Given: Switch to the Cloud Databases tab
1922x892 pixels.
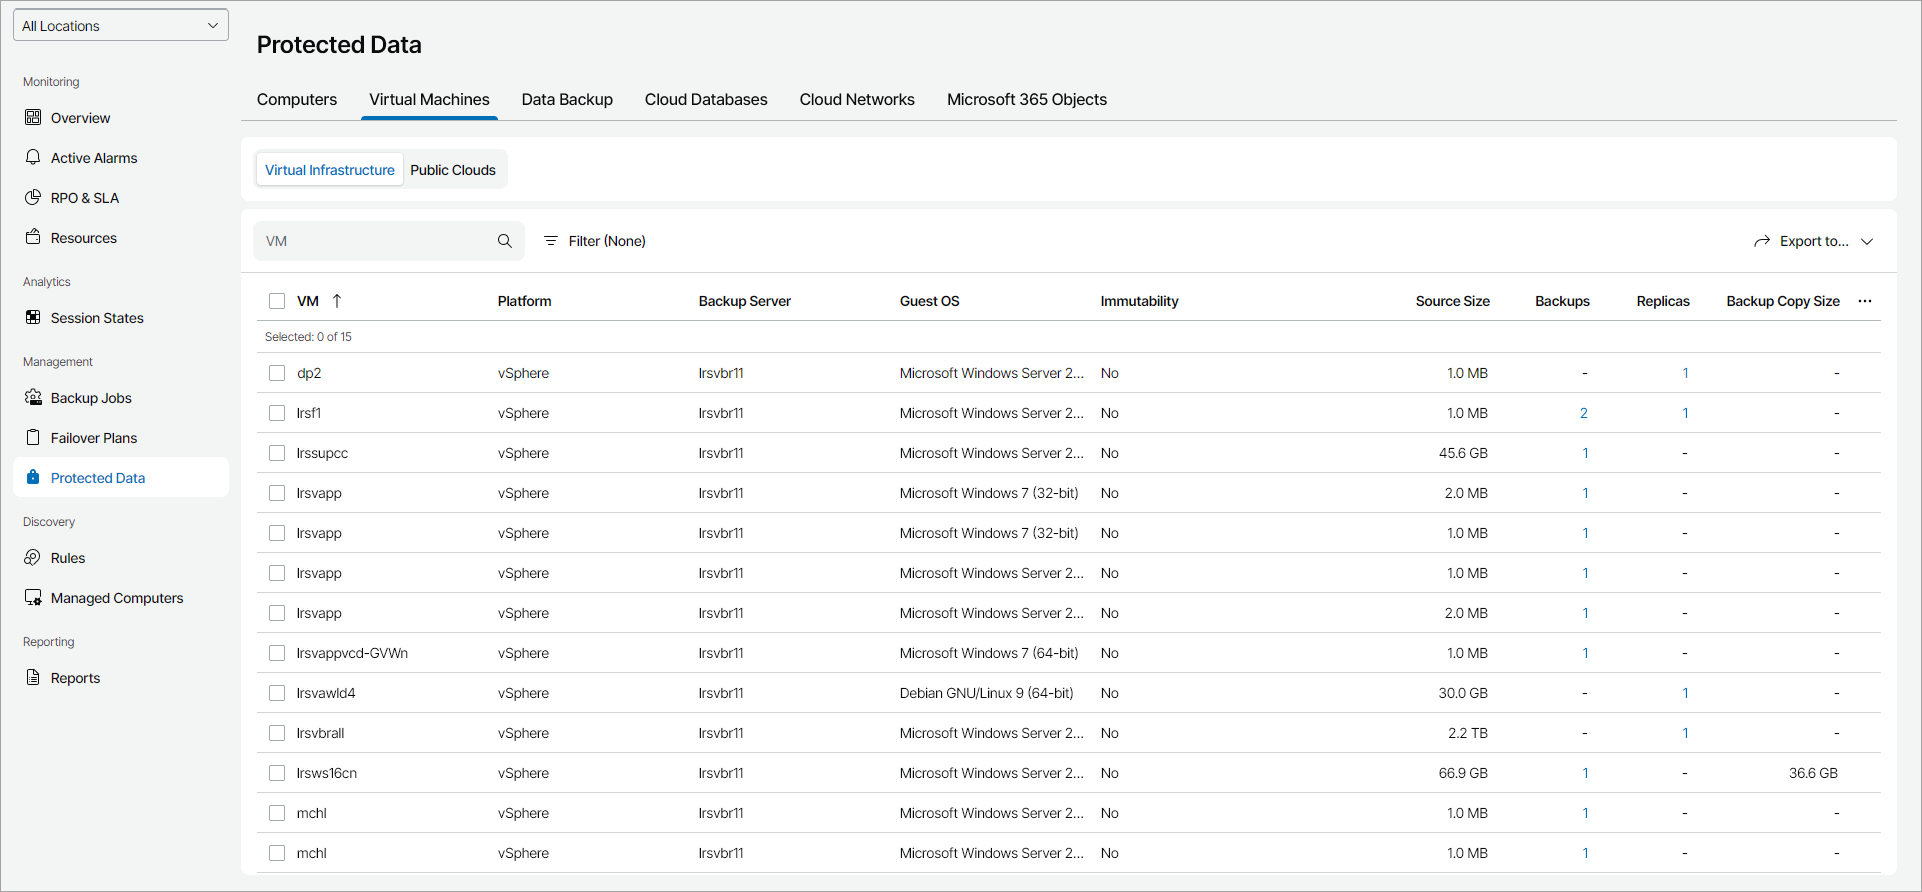Looking at the screenshot, I should (x=706, y=99).
